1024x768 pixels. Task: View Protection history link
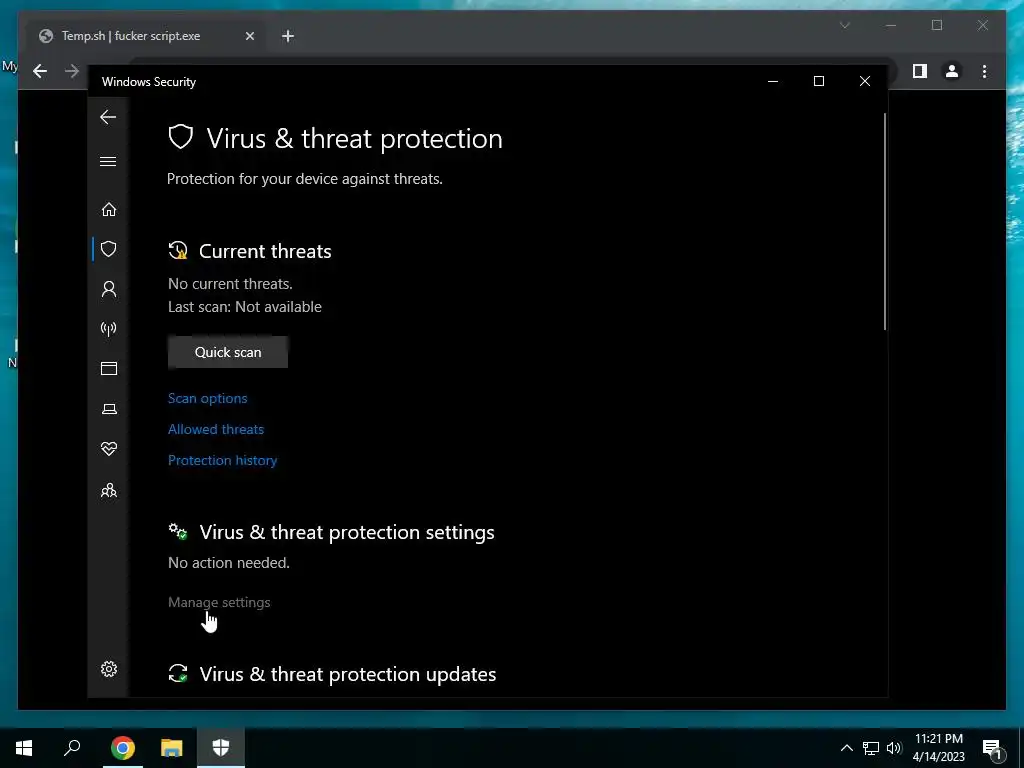[223, 460]
